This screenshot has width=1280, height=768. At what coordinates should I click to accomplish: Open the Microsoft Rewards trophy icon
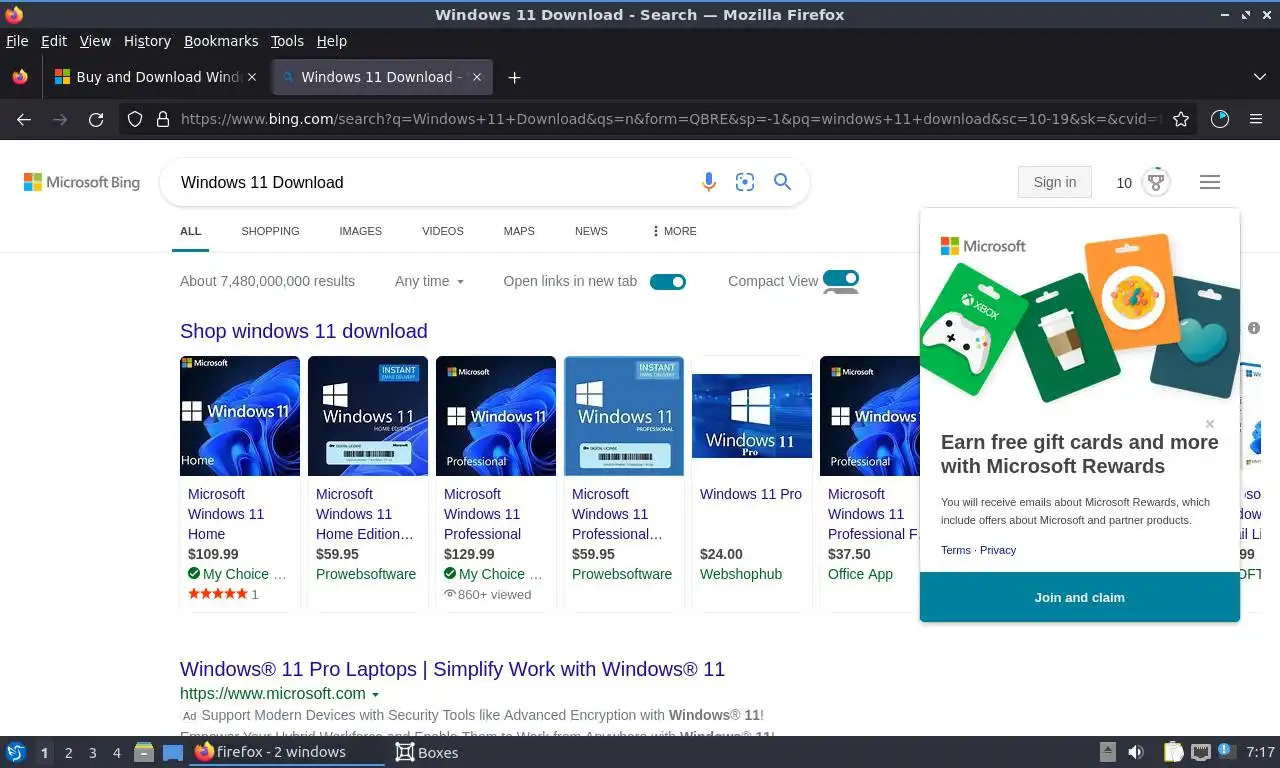pyautogui.click(x=1156, y=182)
